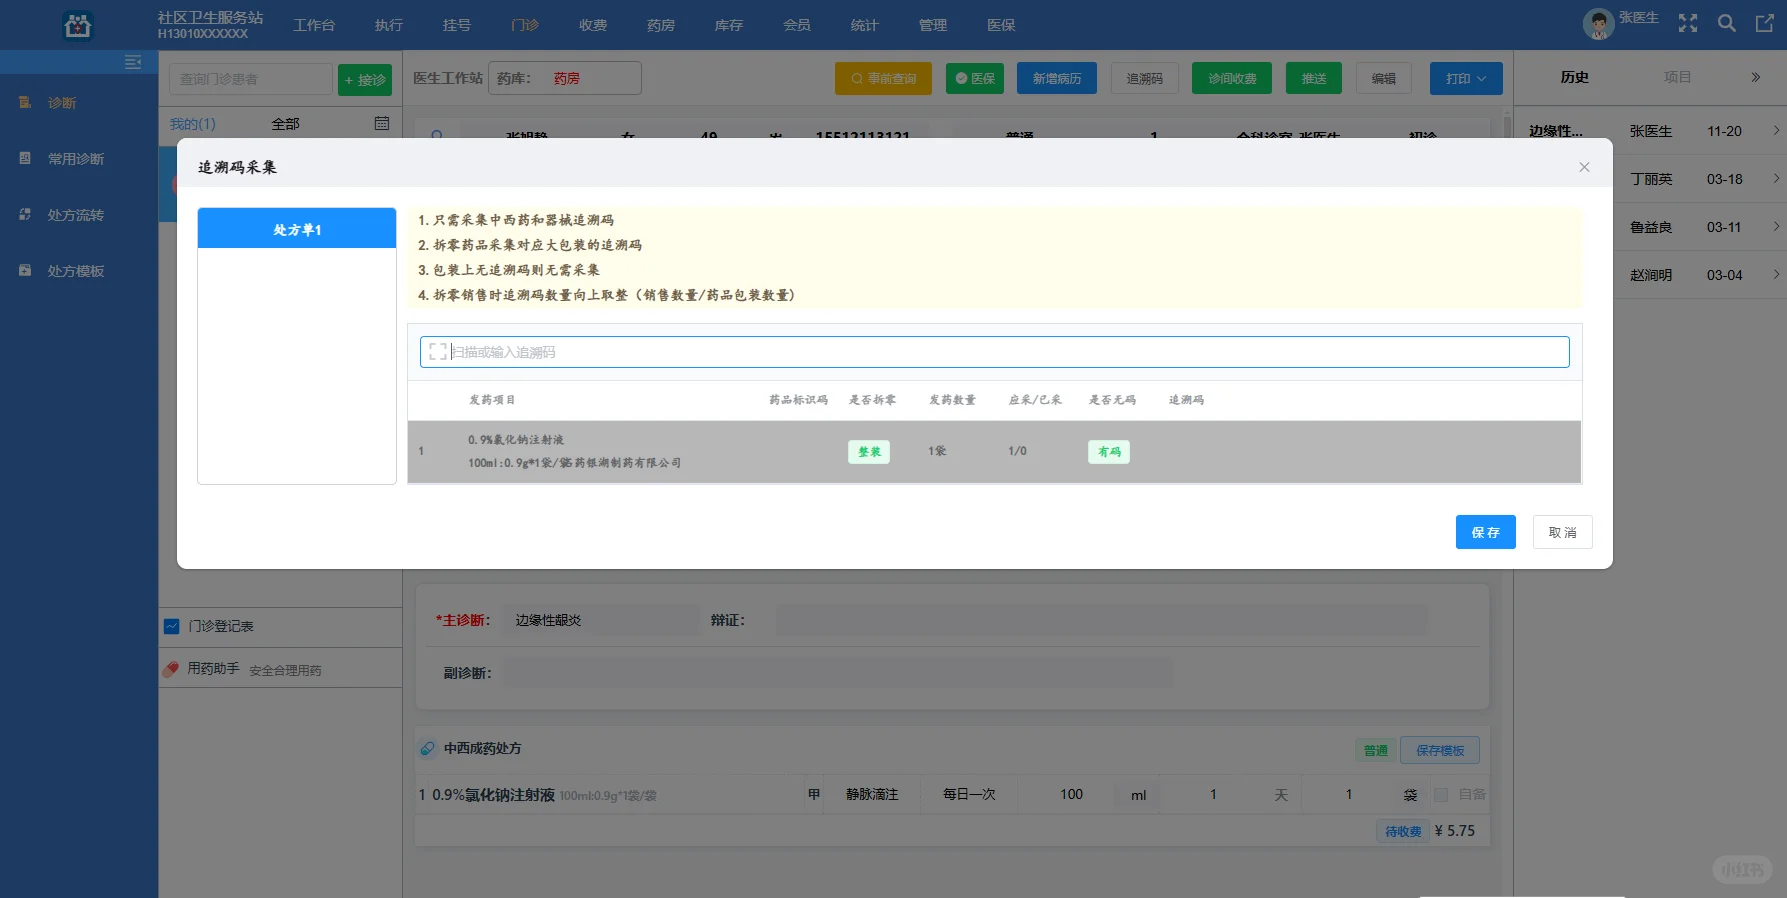Viewport: 1787px width, 898px height.
Task: Open the 打印 dropdown button
Action: click(x=1466, y=78)
